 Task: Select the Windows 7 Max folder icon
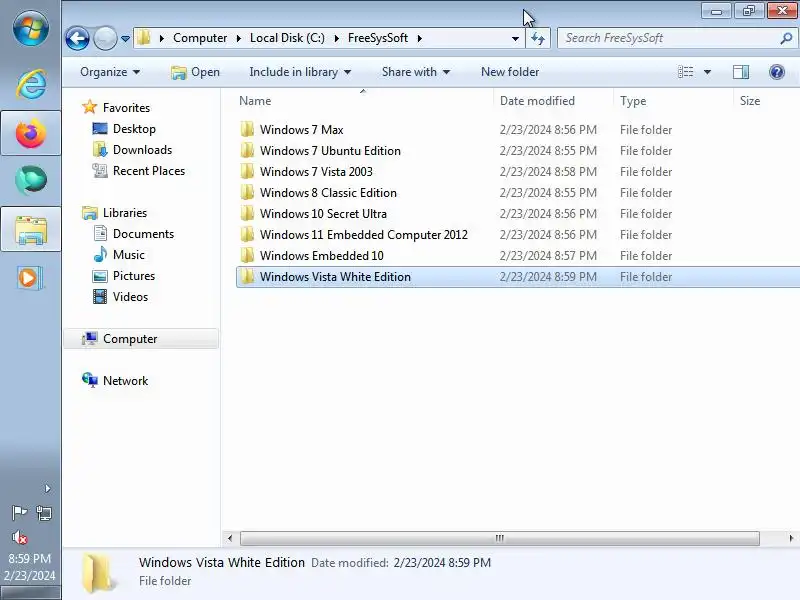point(247,130)
